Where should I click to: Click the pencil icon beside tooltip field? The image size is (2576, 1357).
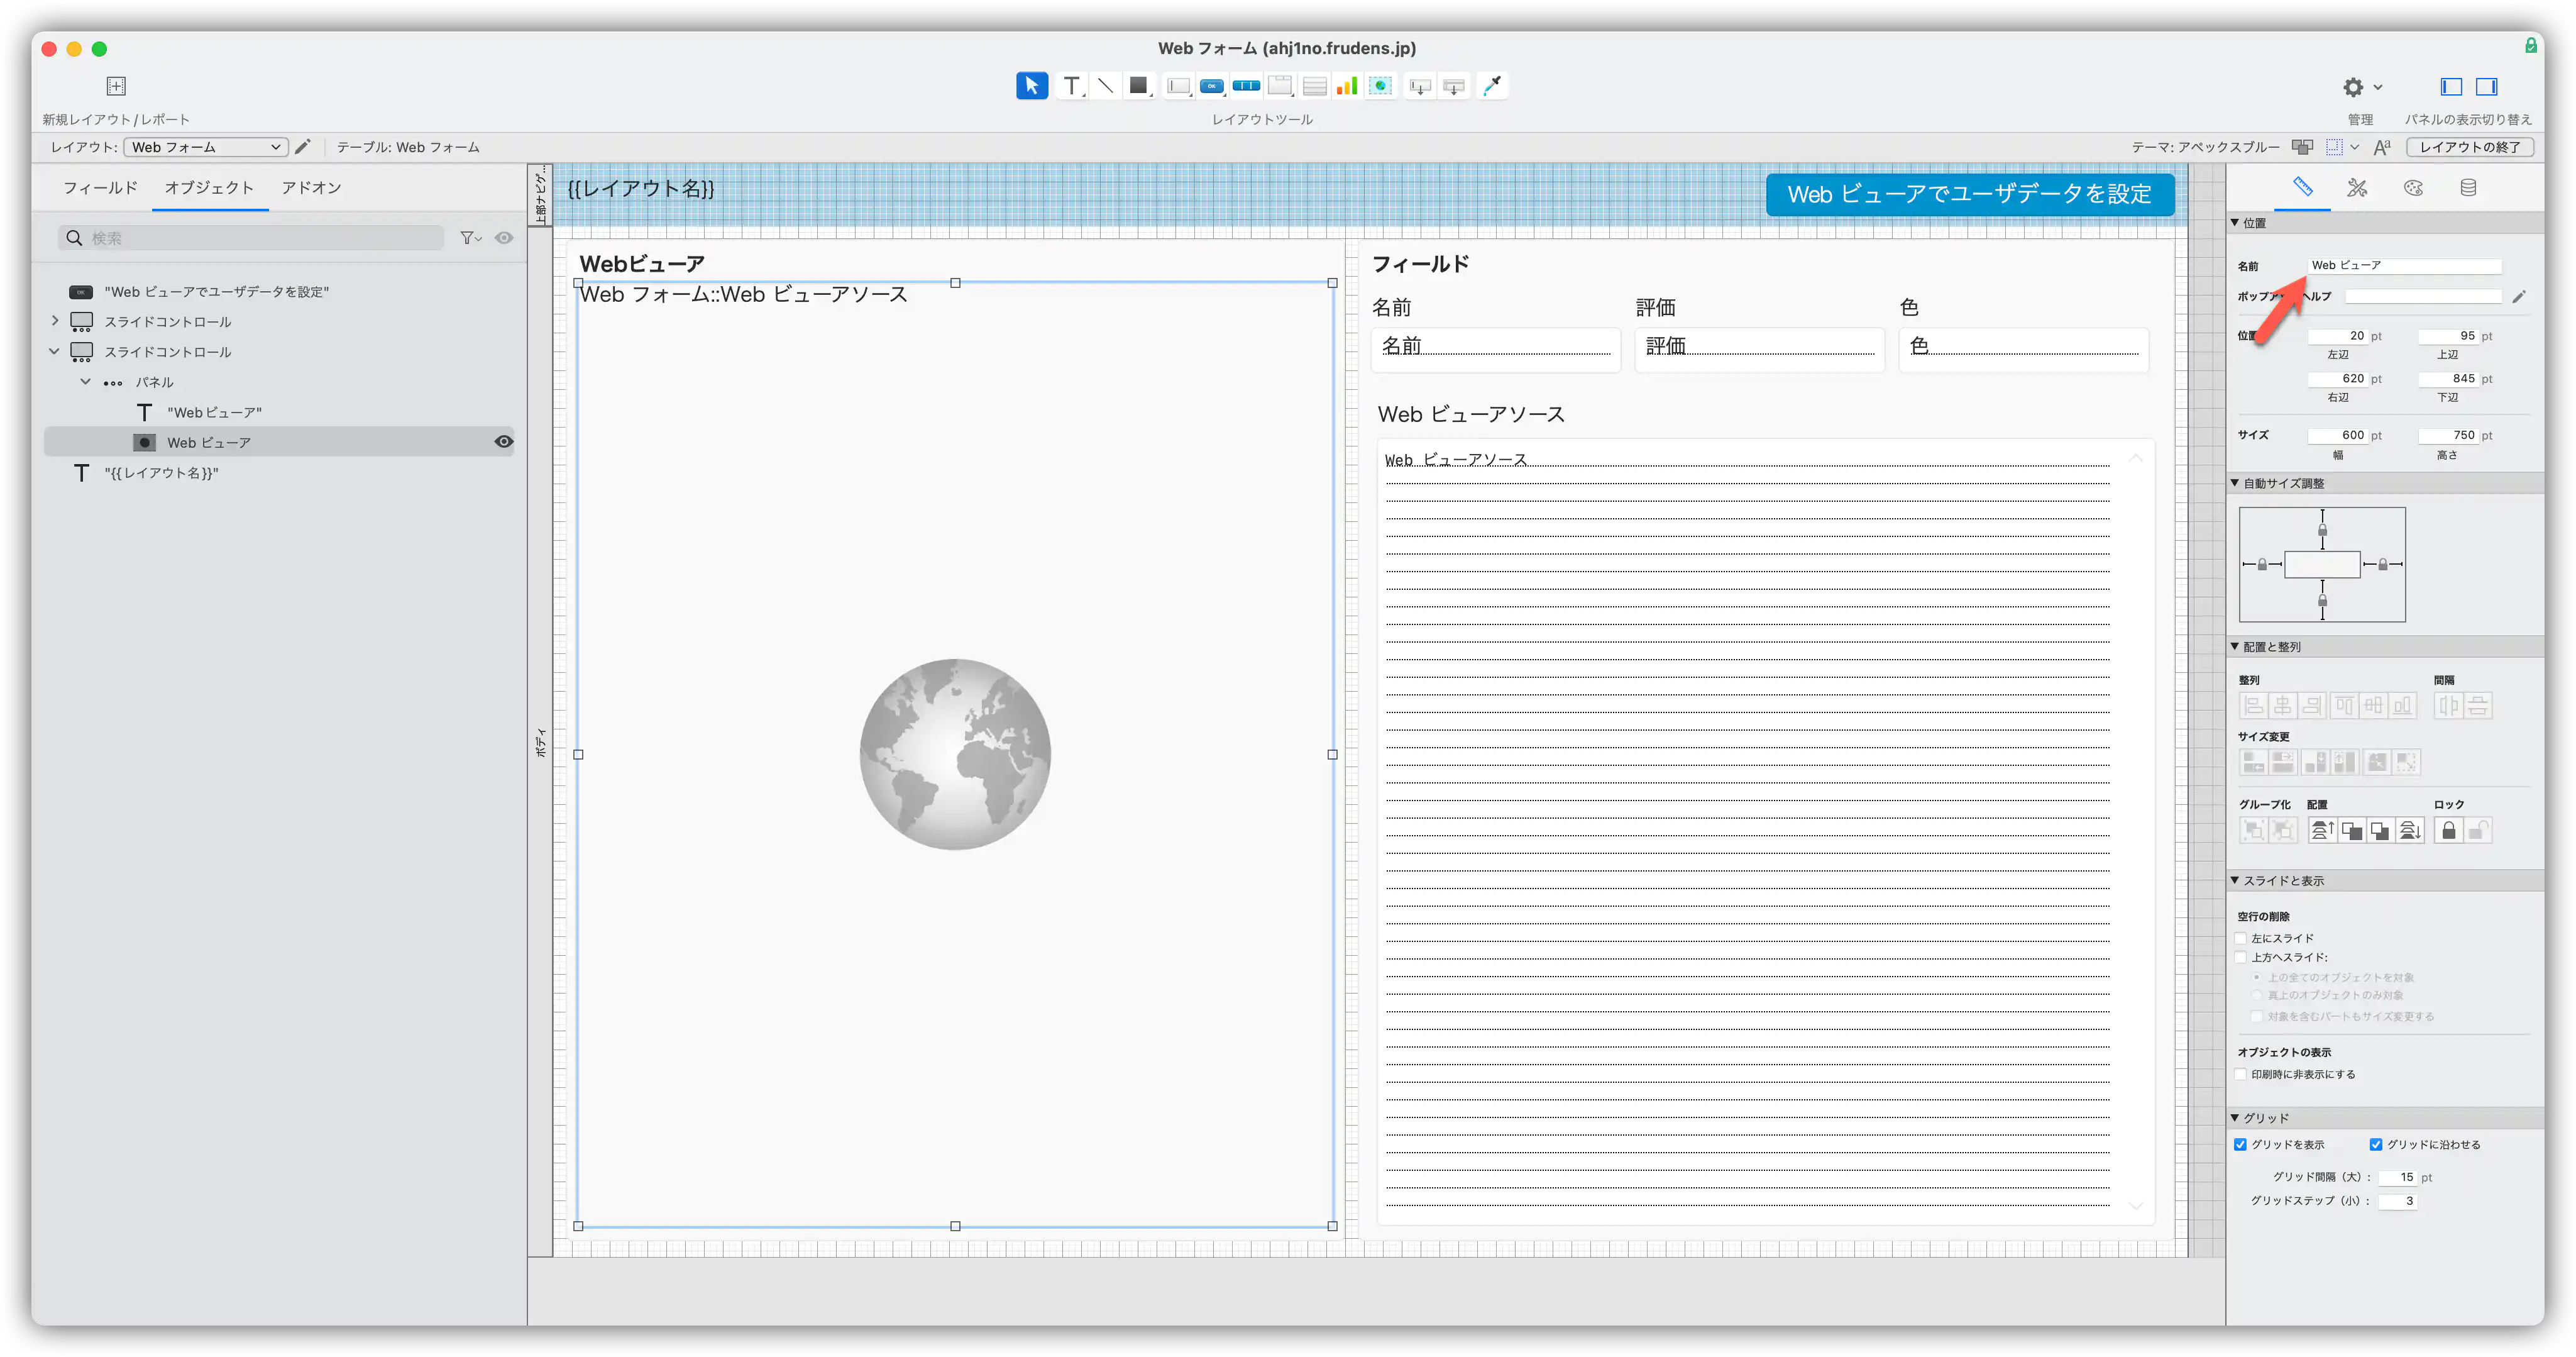pos(2519,296)
